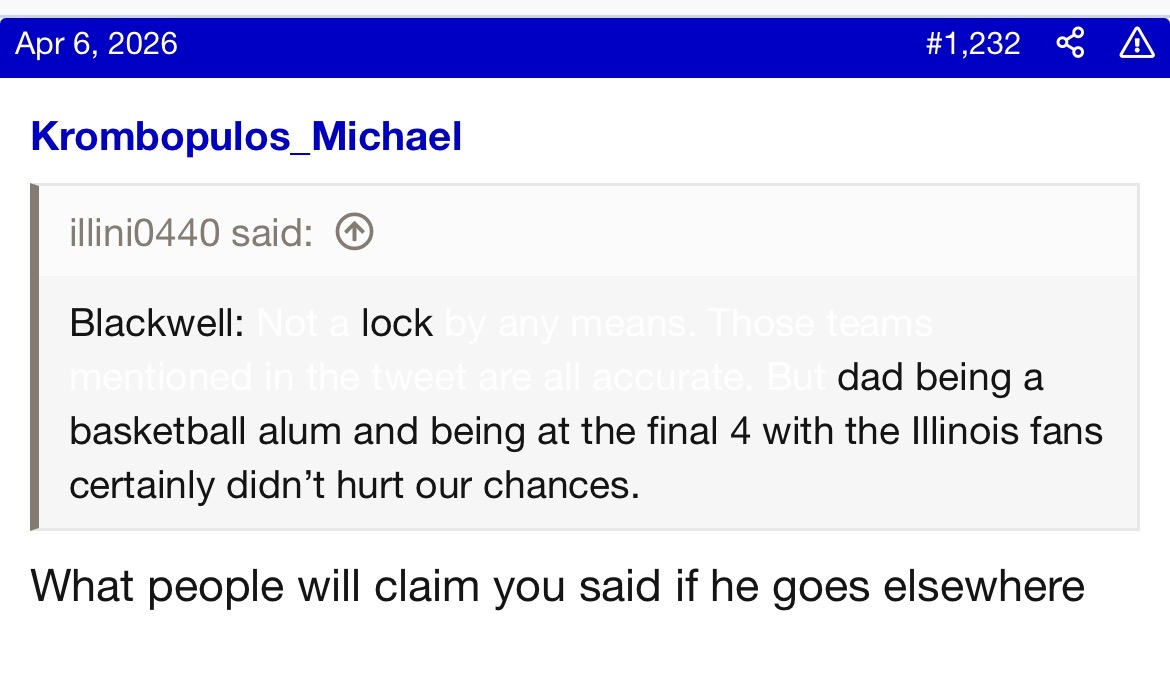
Task: Open post number #1,232 permalink
Action: [x=972, y=43]
